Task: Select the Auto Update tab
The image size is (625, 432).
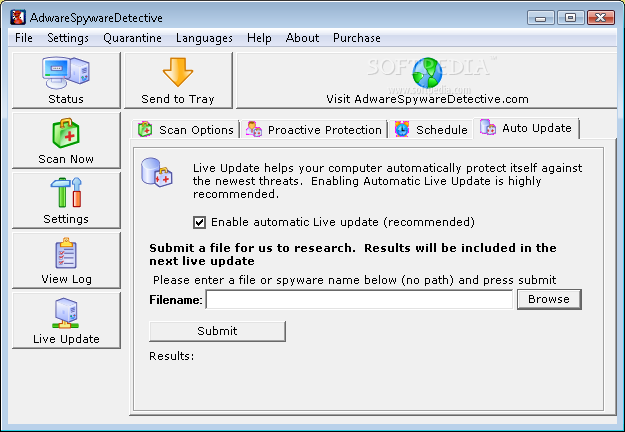Action: click(526, 128)
